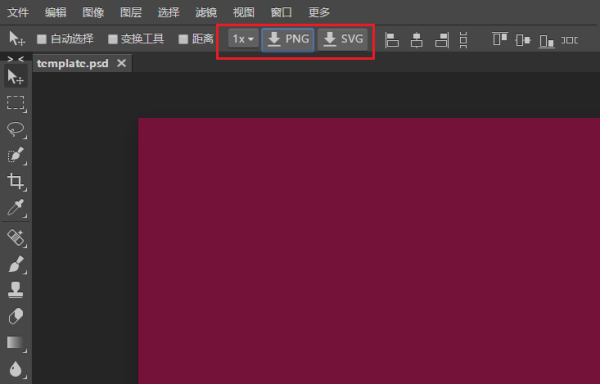The height and width of the screenshot is (384, 600).
Task: Choose the Crop tool
Action: click(15, 181)
